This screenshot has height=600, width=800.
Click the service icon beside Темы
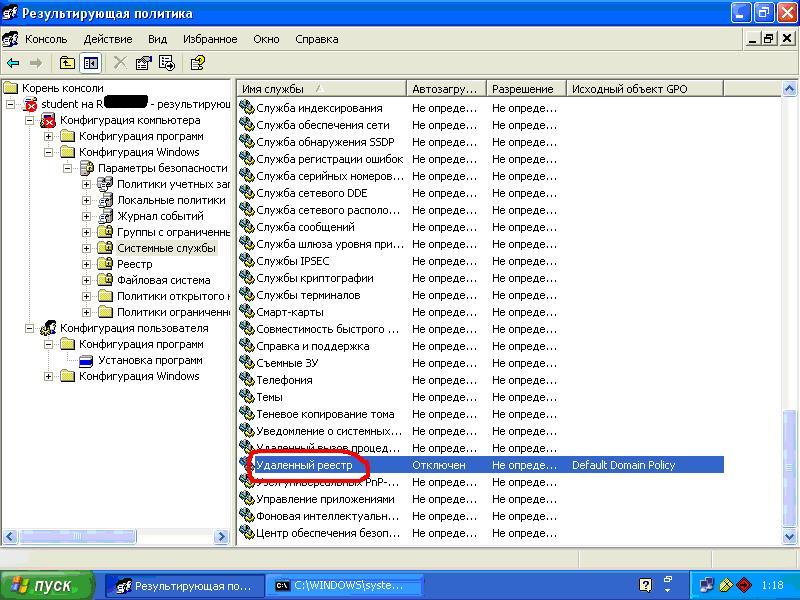tap(247, 397)
